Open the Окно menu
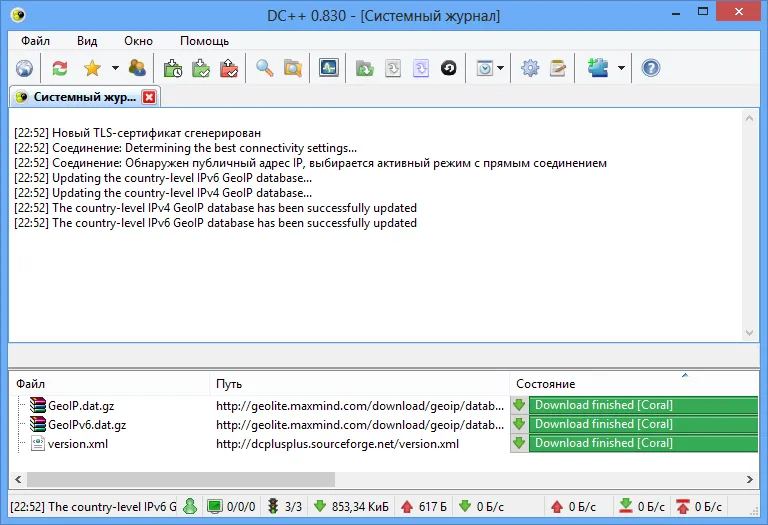 coord(139,41)
